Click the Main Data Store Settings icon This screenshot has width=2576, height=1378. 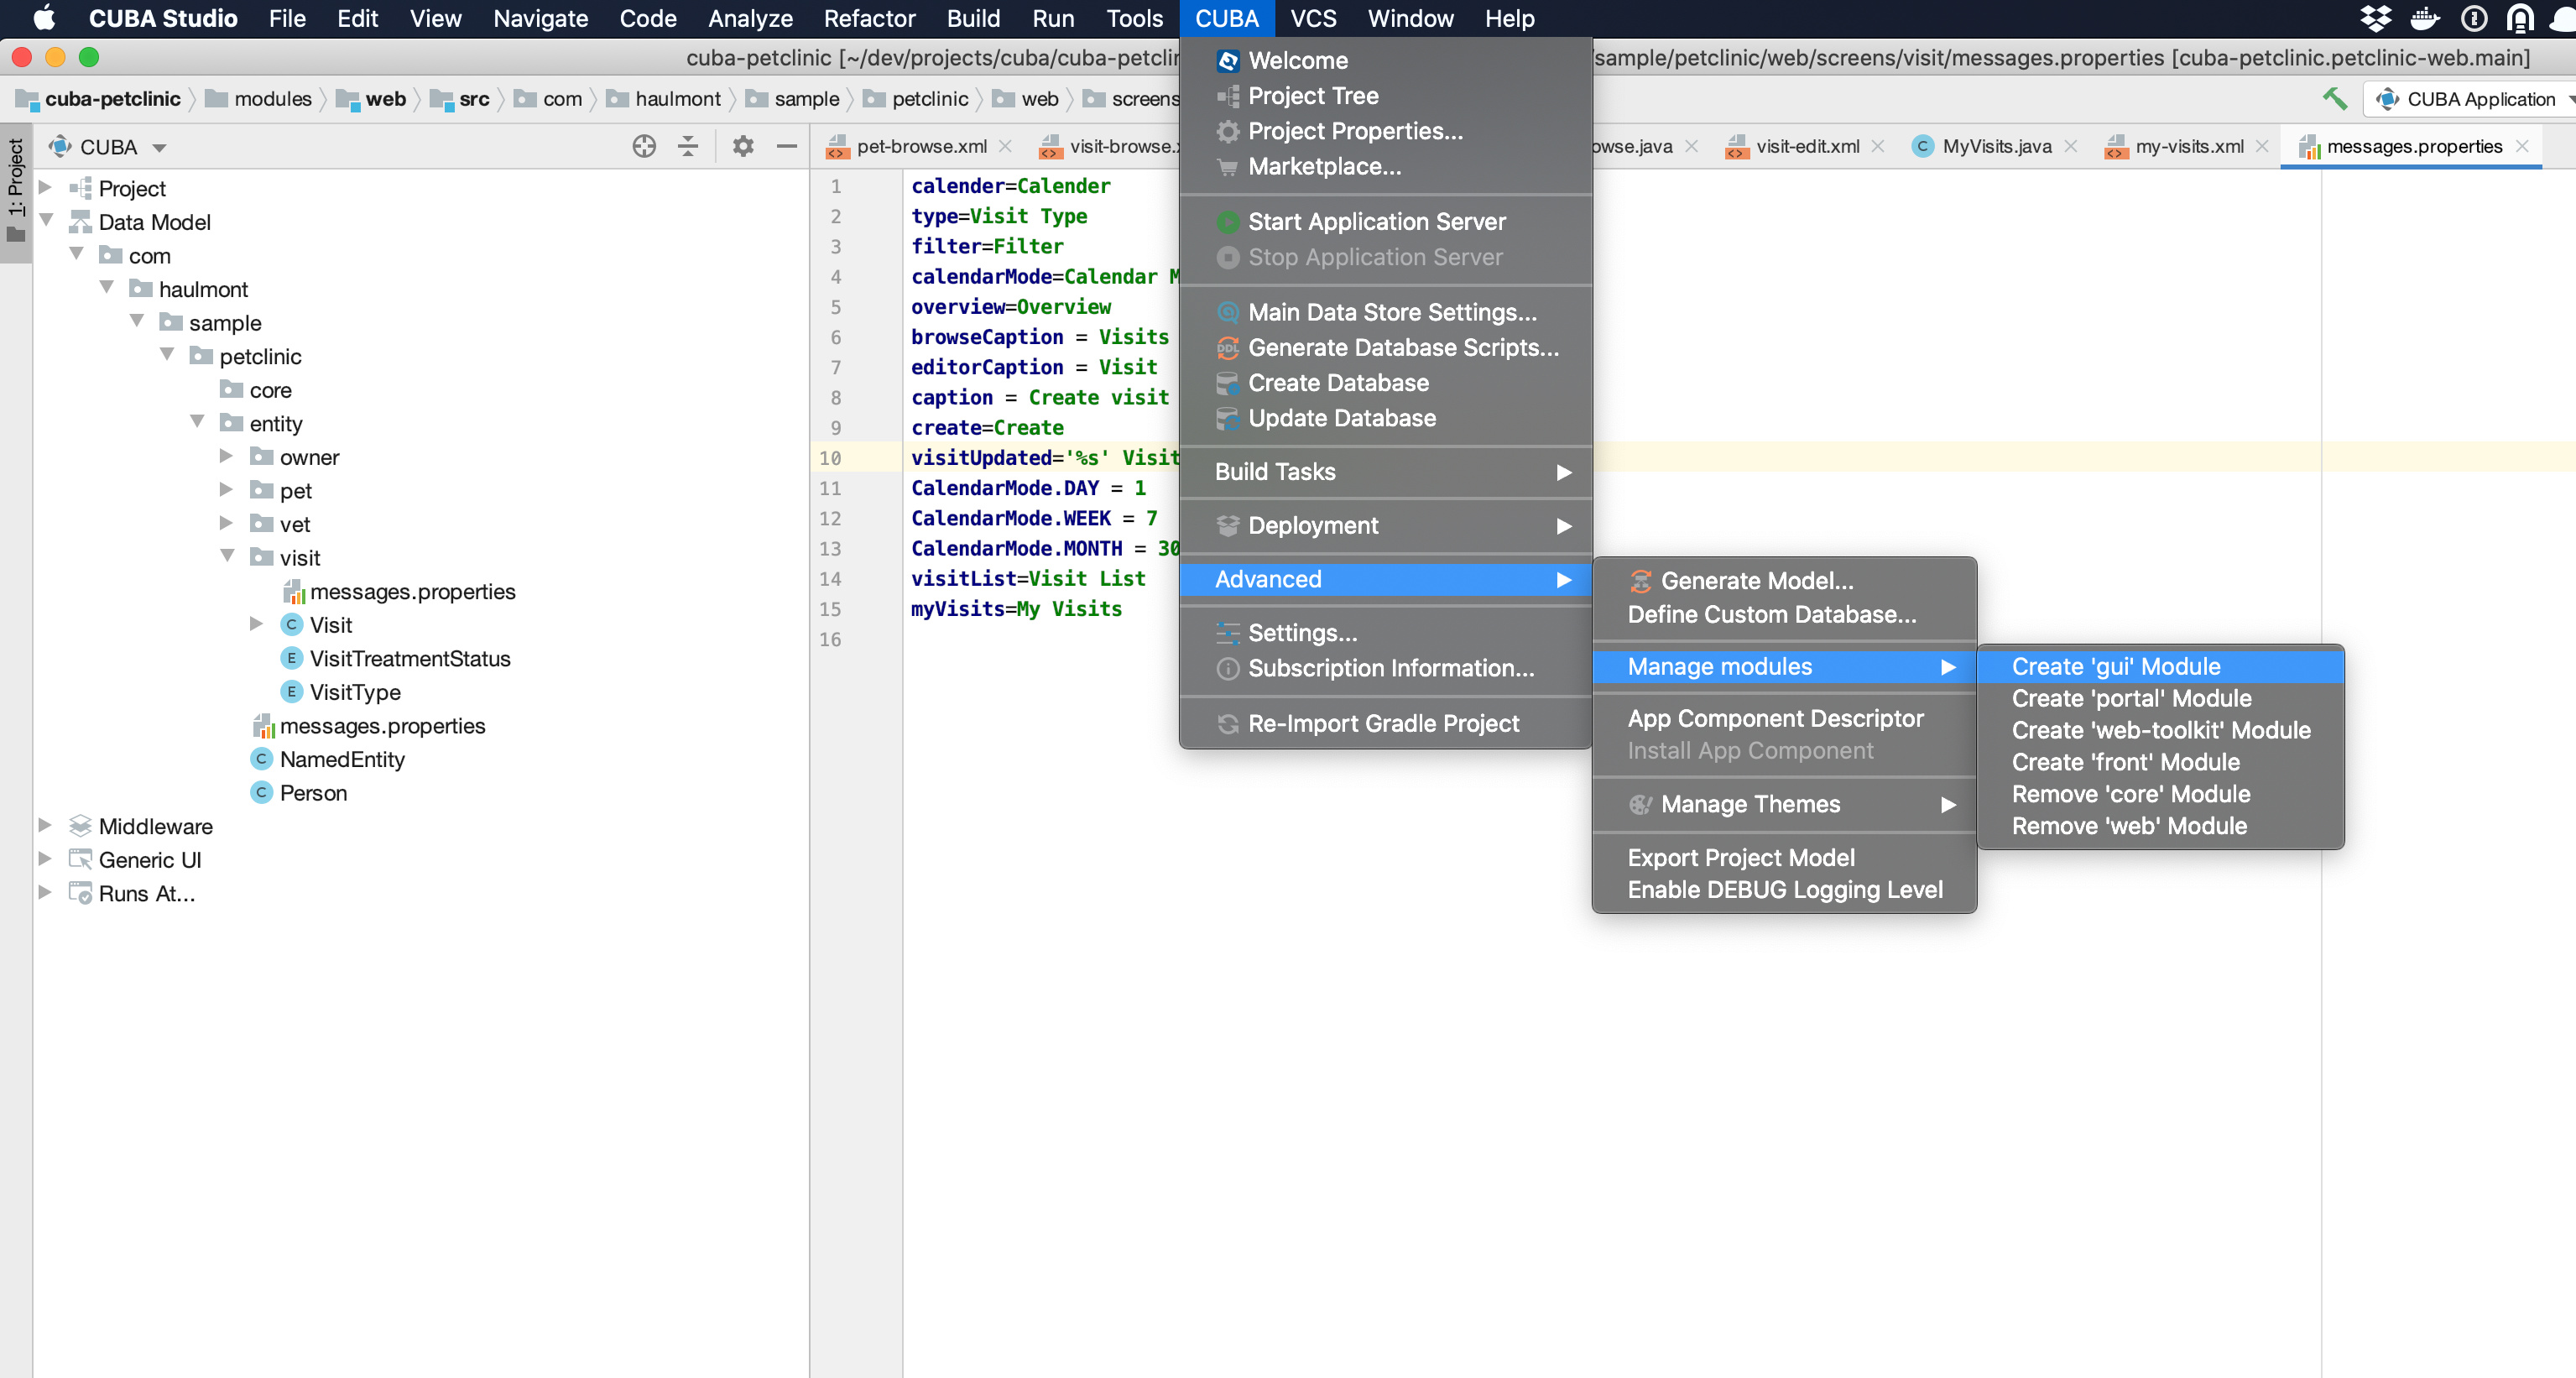click(x=1228, y=313)
